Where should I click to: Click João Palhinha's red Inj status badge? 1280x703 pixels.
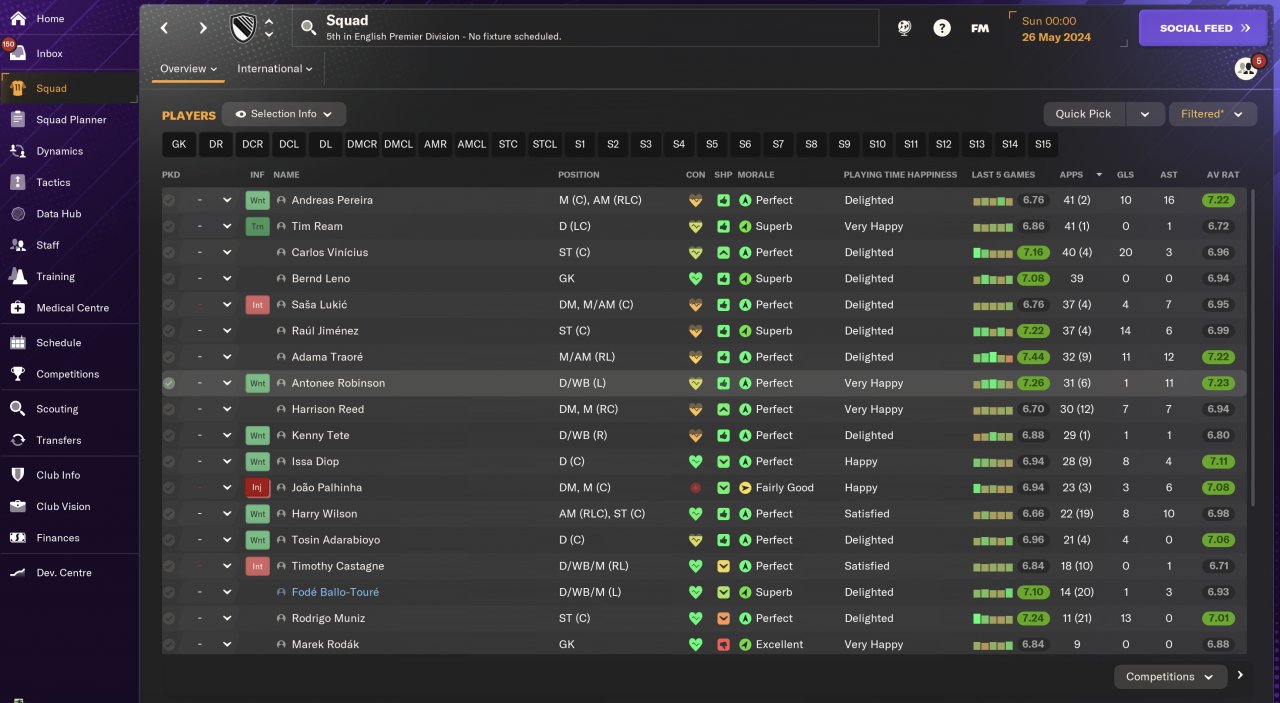257,488
